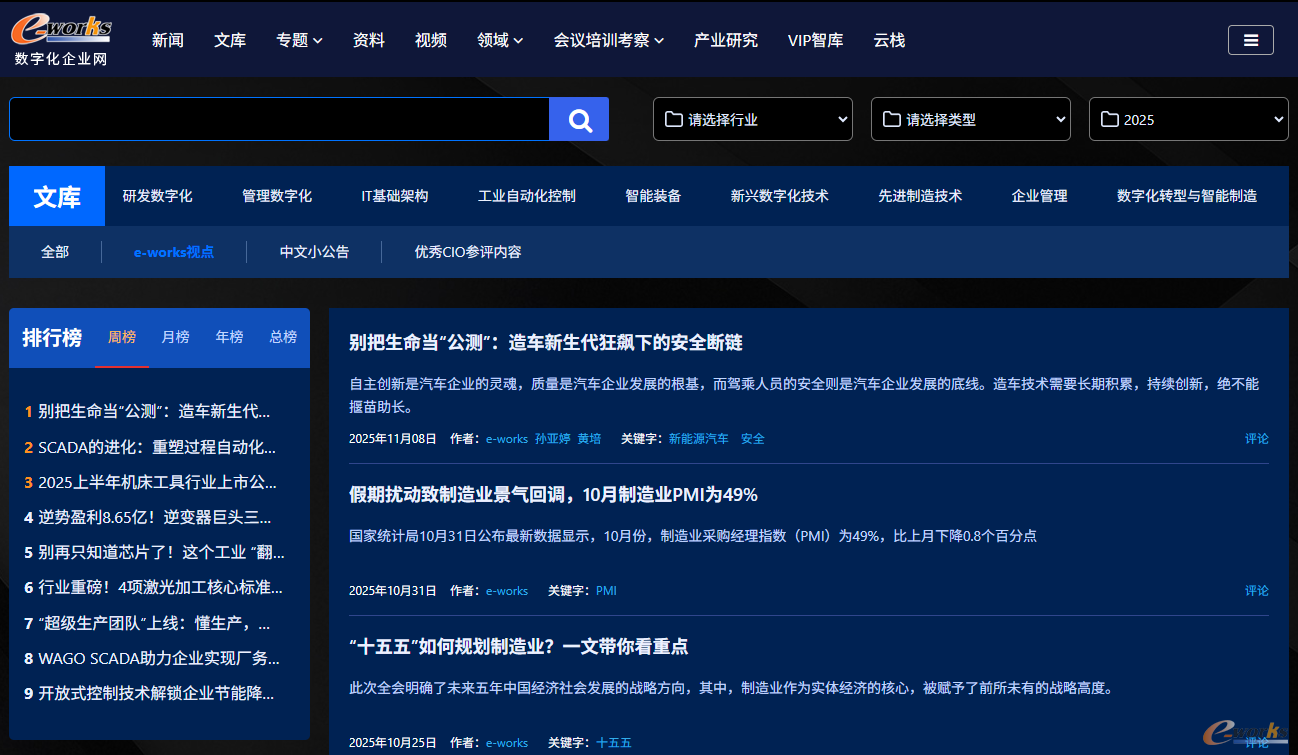Click 评论 link for the PMI article
The width and height of the screenshot is (1298, 755).
click(x=1256, y=591)
